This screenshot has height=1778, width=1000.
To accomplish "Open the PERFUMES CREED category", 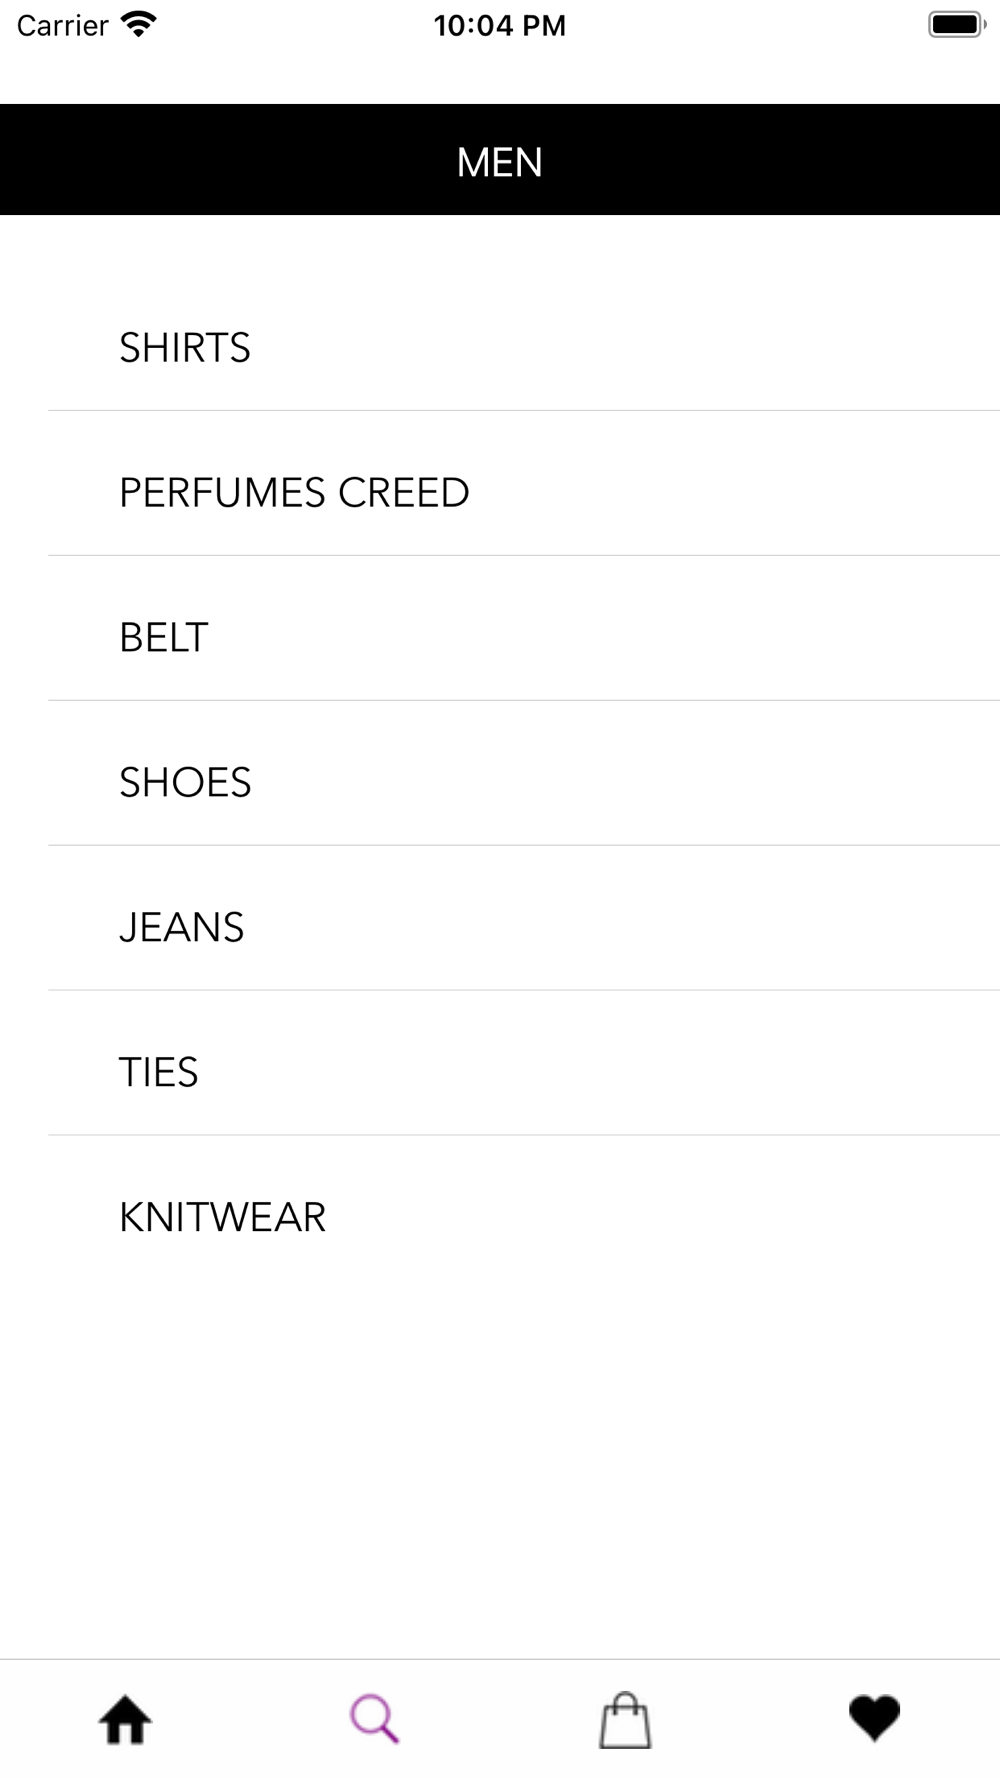I will click(x=294, y=493).
